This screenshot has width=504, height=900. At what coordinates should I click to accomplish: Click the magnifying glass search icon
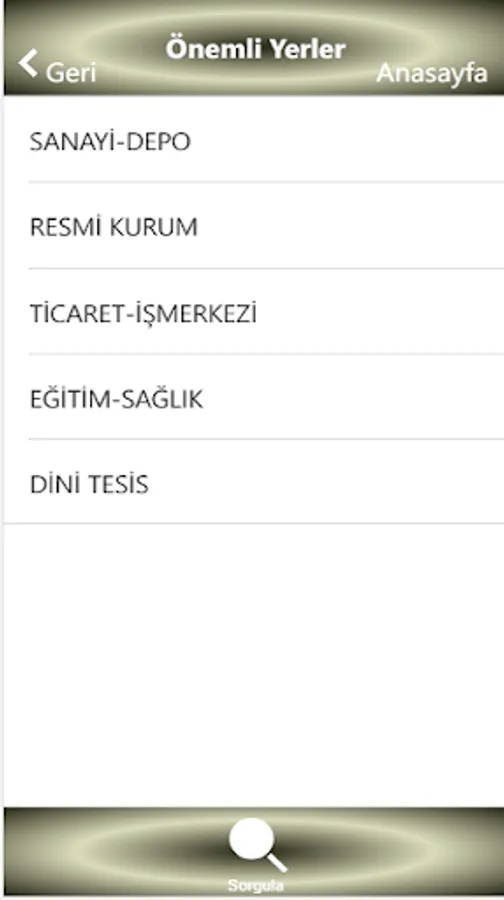[258, 844]
